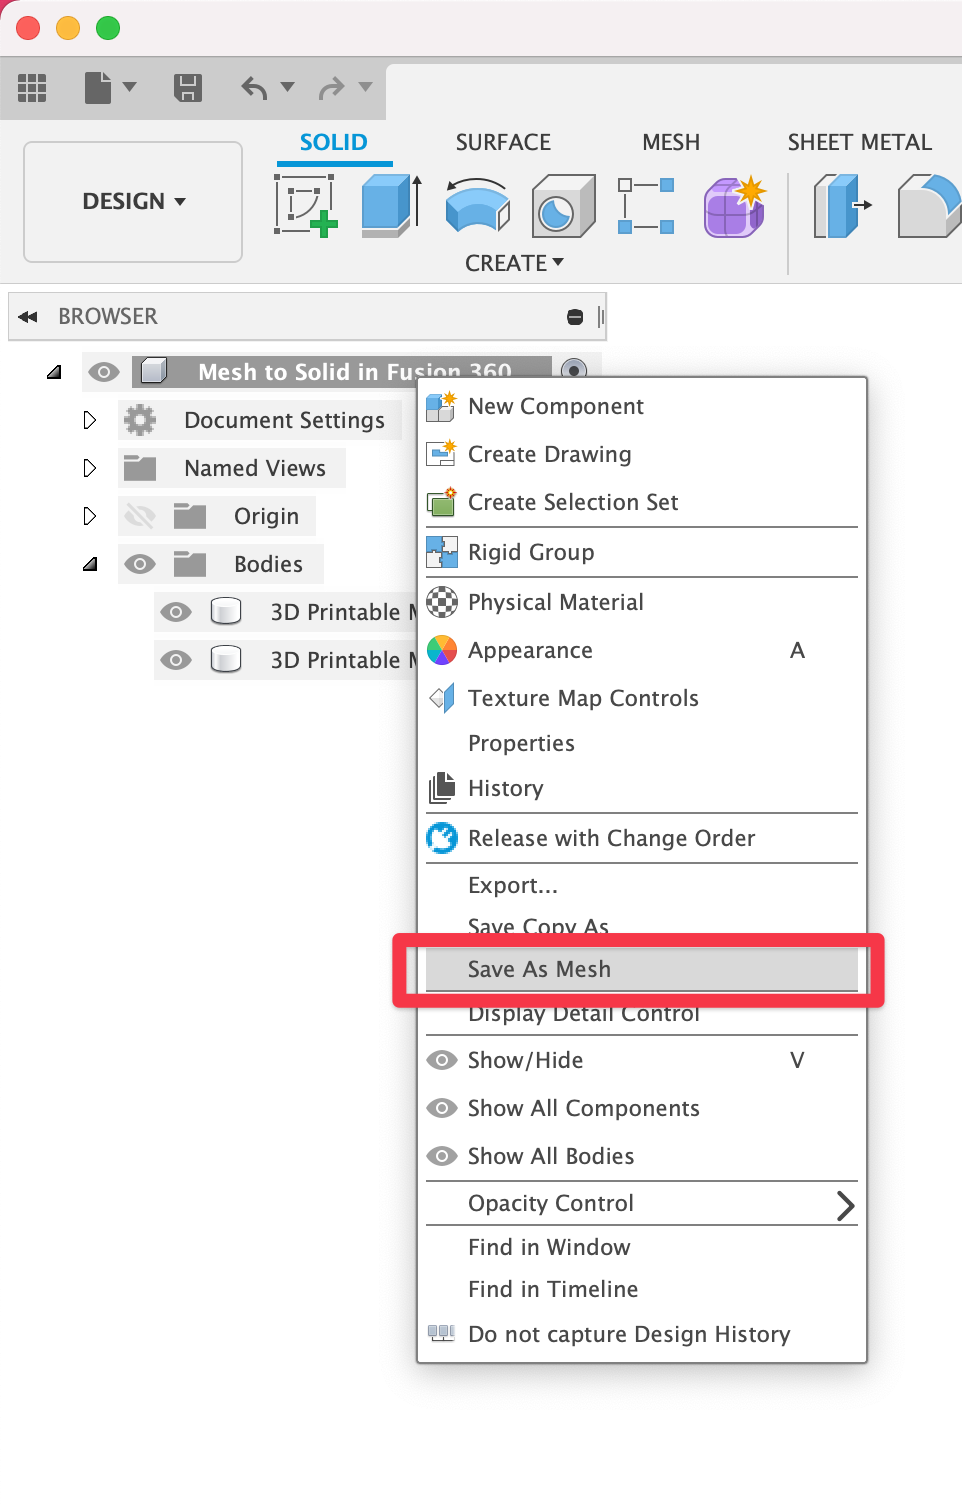Click the History stacked pages icon
Viewport: 962px width, 1504px height.
(x=441, y=788)
